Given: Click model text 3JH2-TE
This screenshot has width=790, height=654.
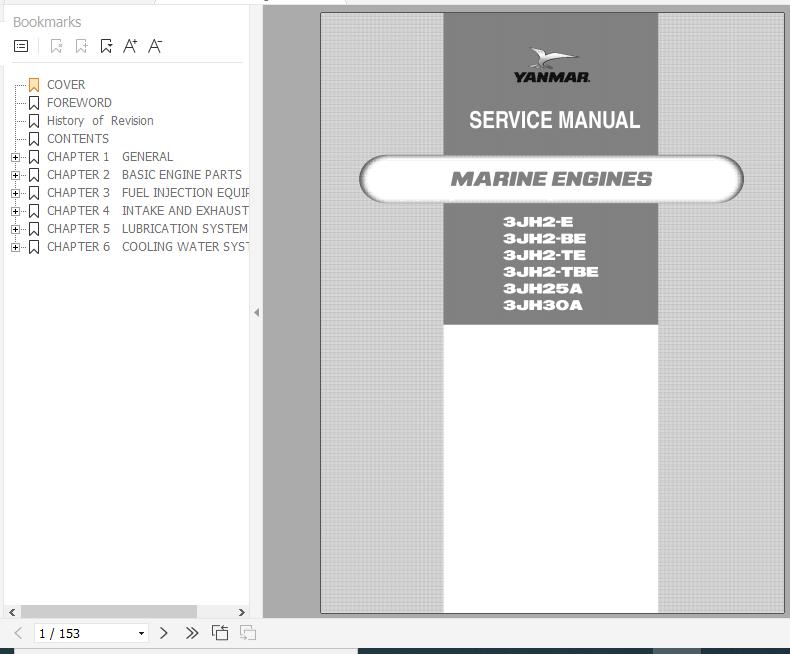Looking at the screenshot, I should (545, 255).
